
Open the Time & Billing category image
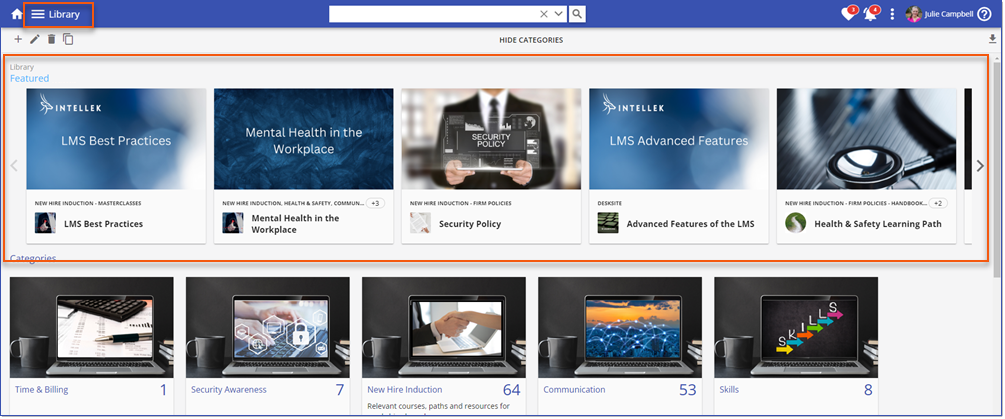(92, 327)
